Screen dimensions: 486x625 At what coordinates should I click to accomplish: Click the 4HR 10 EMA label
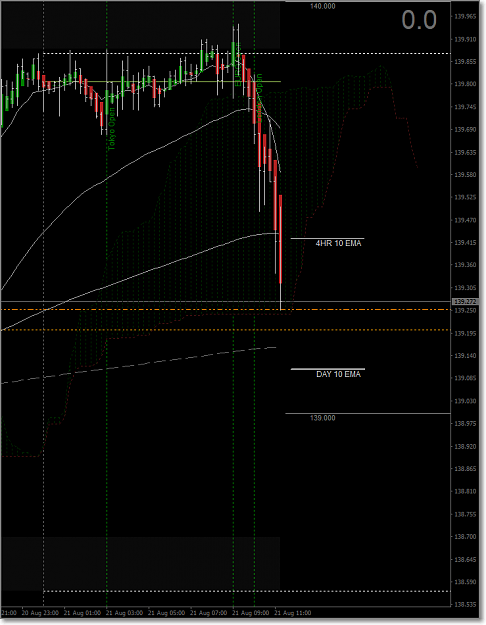pyautogui.click(x=338, y=243)
